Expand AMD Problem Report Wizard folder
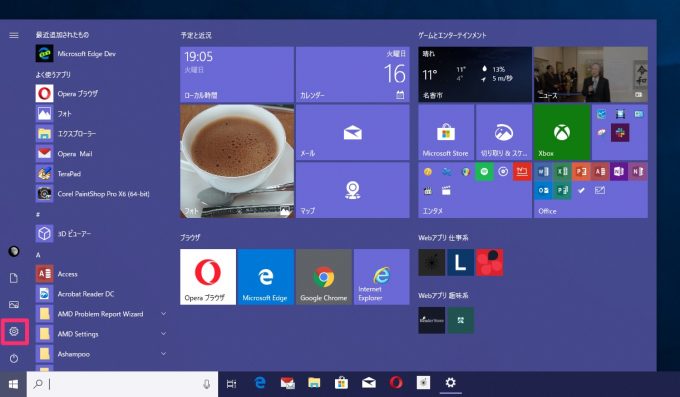The image size is (680, 397). tap(163, 313)
